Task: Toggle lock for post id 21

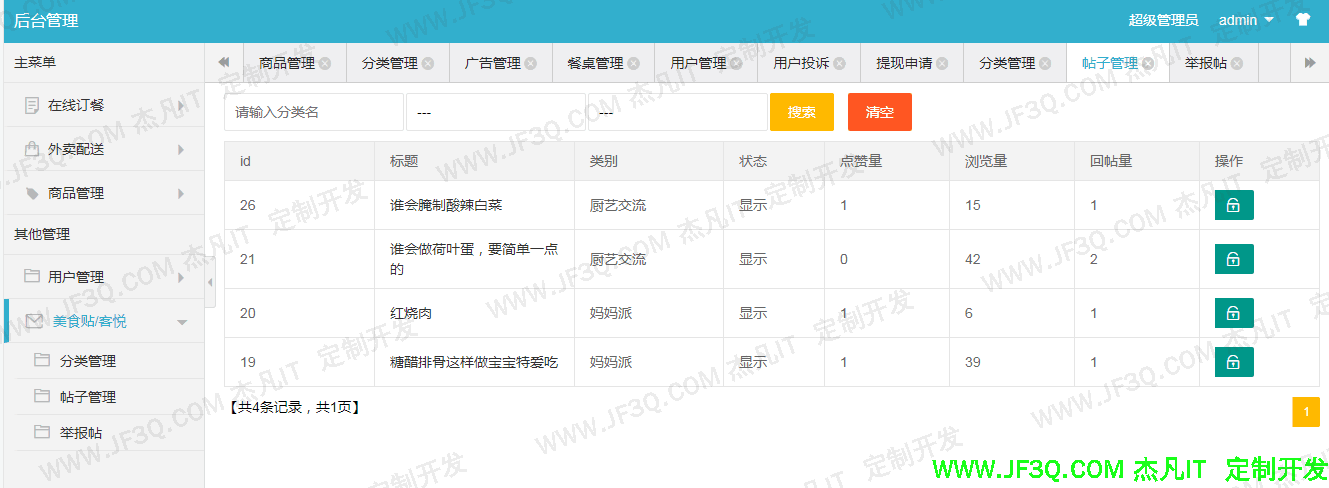Action: coord(1233,259)
